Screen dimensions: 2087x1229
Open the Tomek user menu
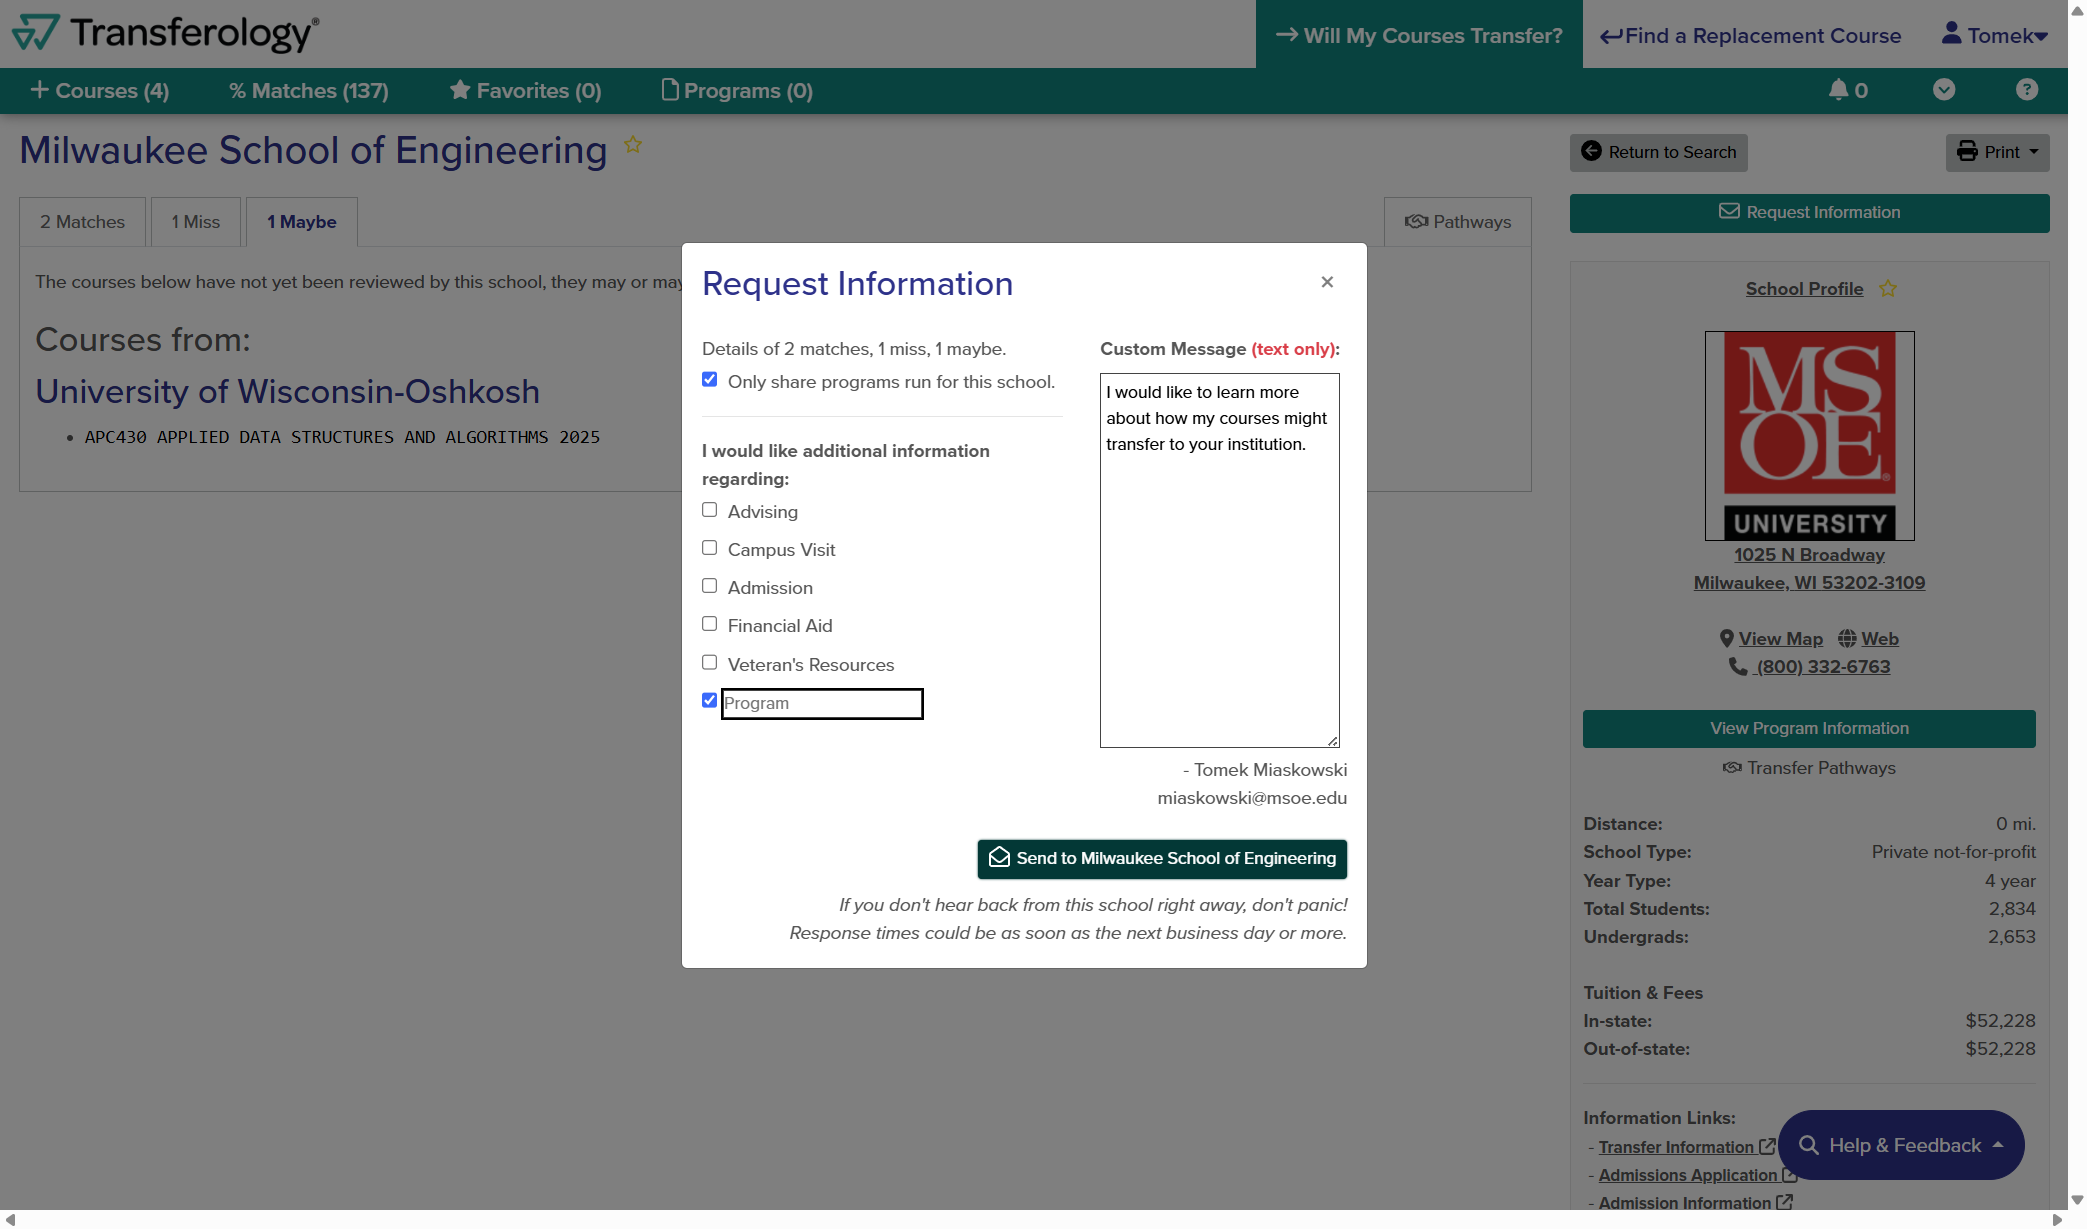coord(1994,35)
